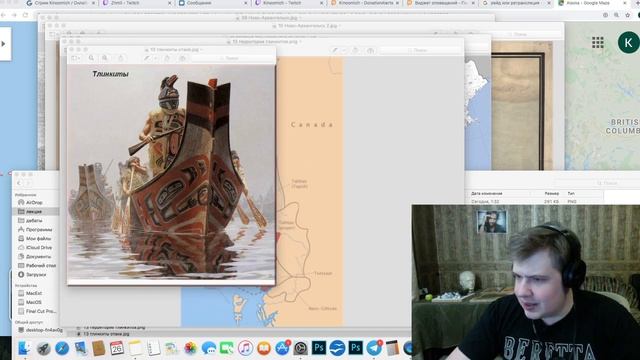The height and width of the screenshot is (360, 640).
Task: Open Telegram paper plane dock icon
Action: point(374,348)
